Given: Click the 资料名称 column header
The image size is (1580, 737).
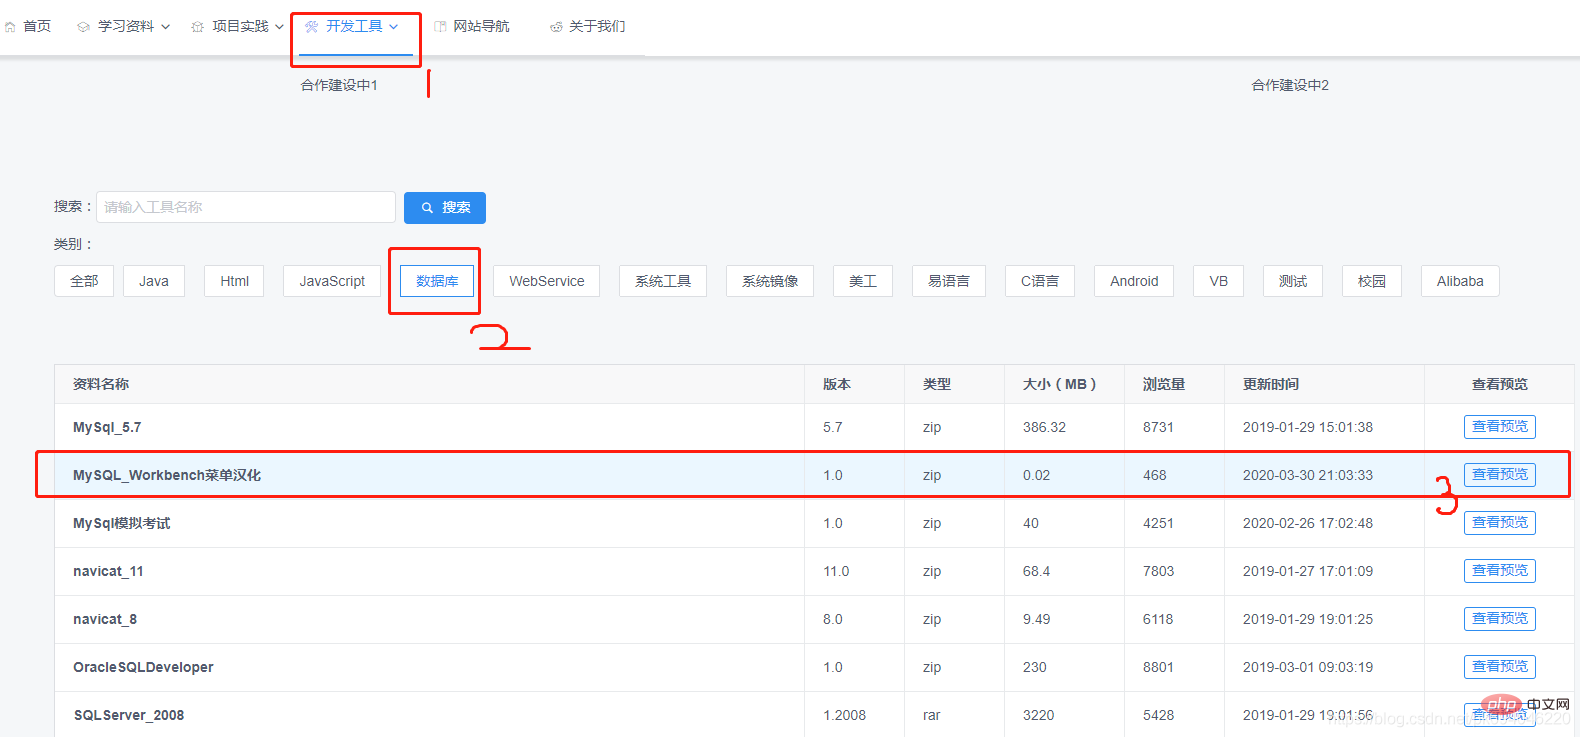Looking at the screenshot, I should click(101, 384).
